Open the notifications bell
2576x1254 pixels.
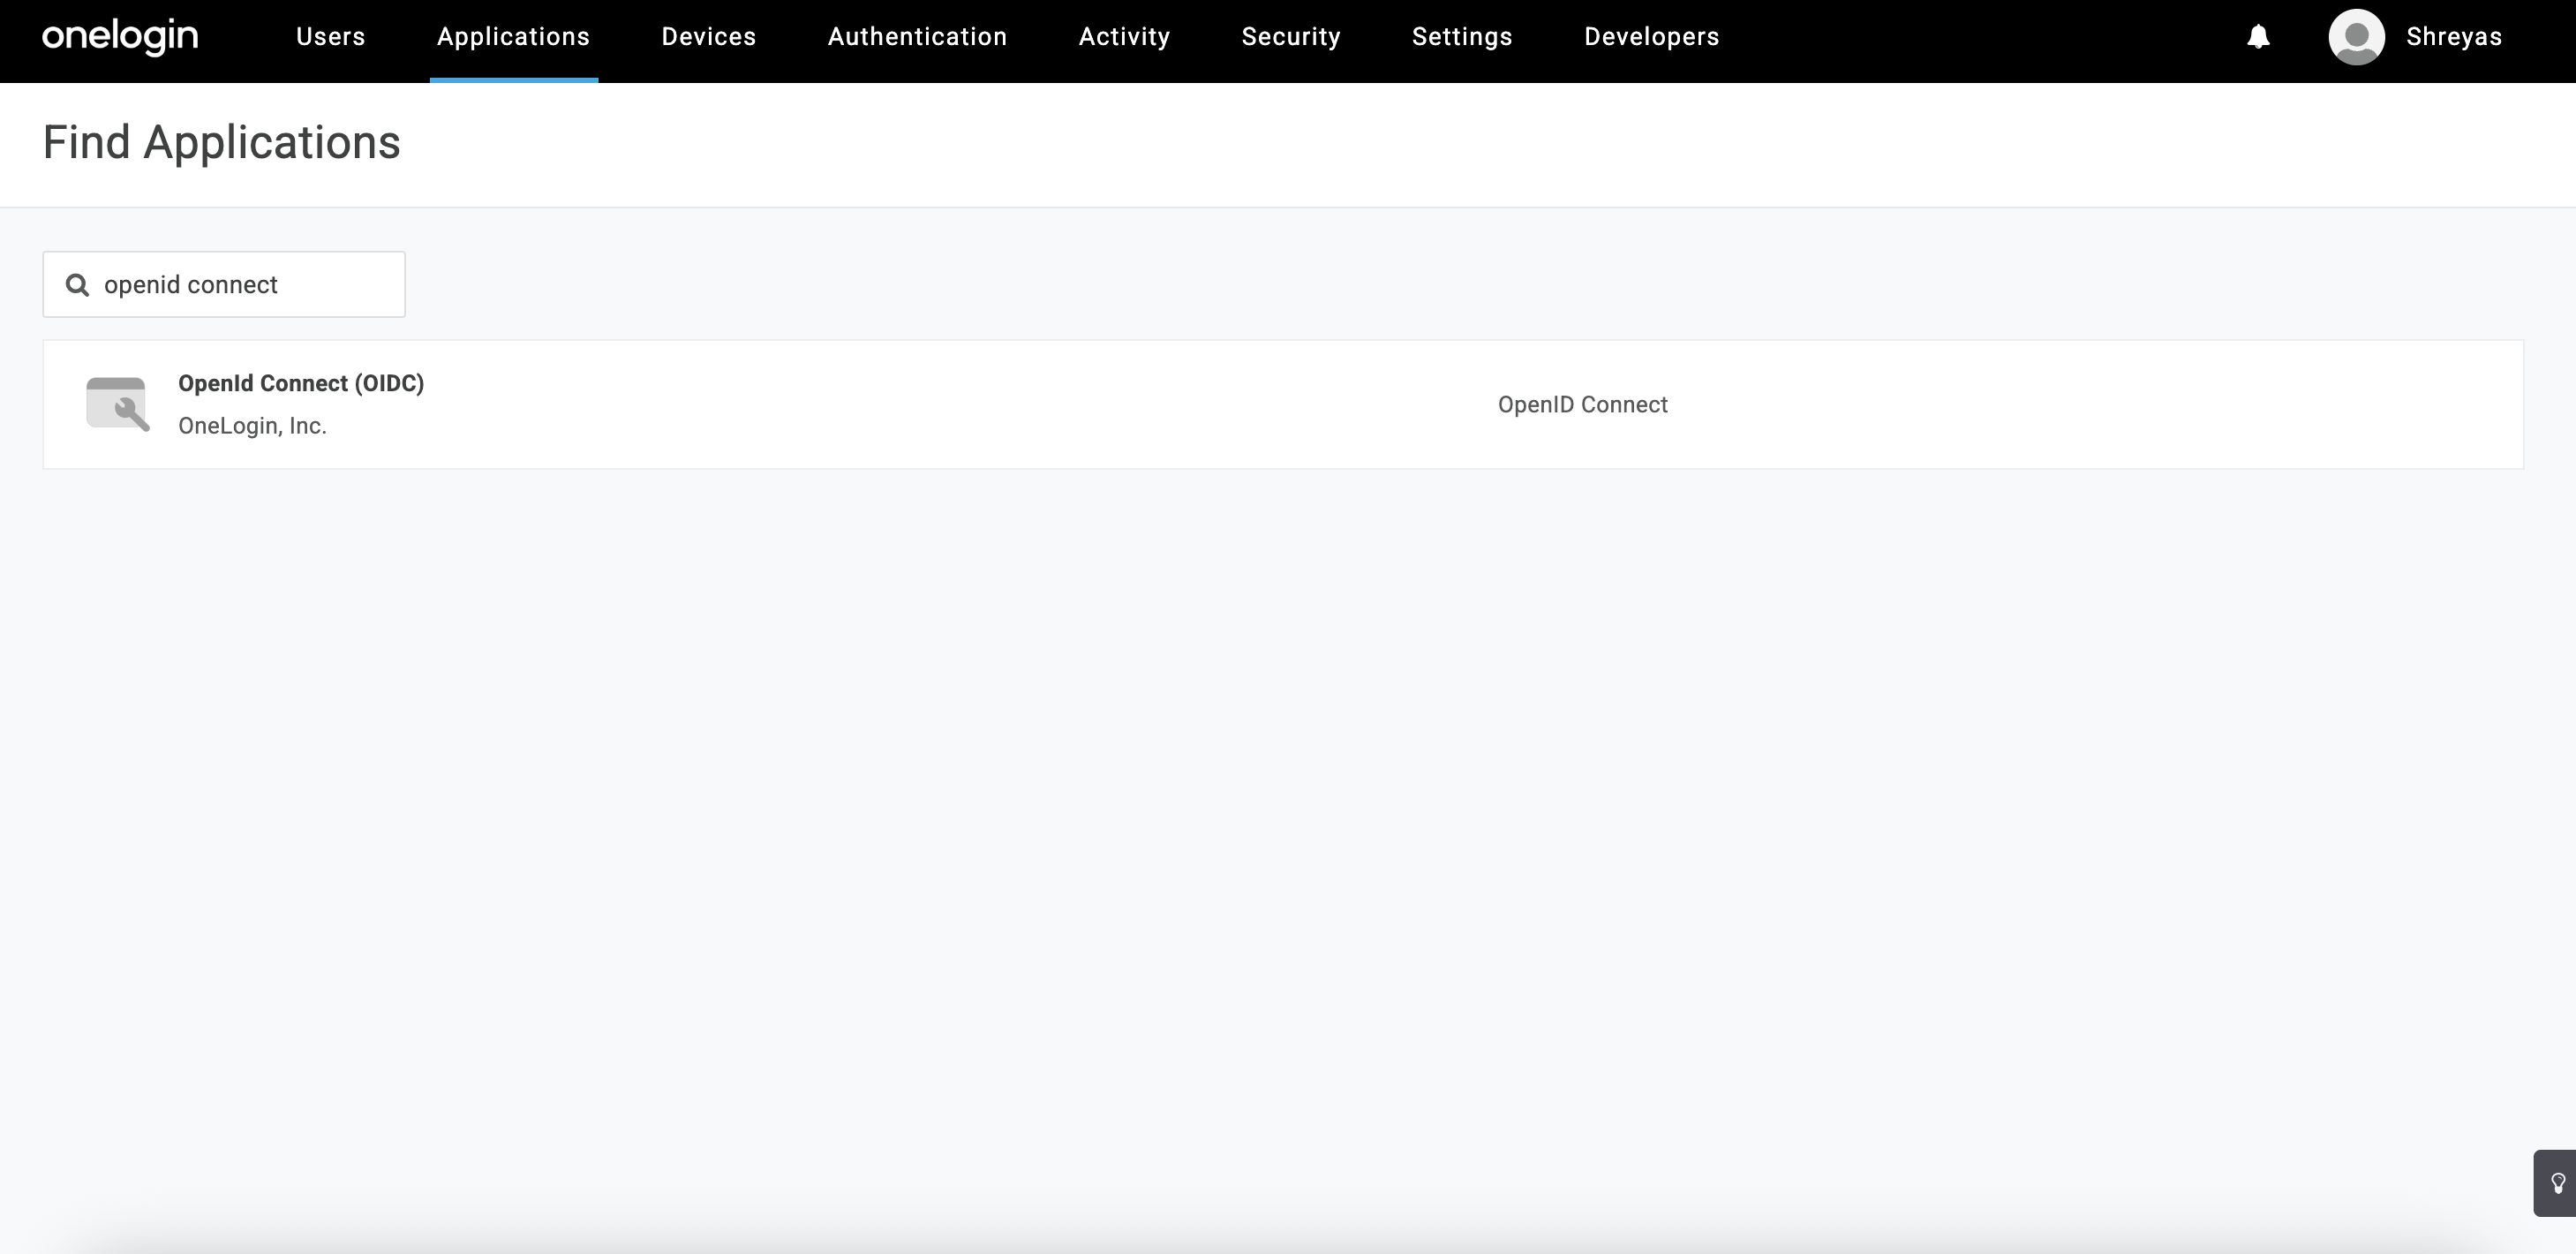coord(2258,37)
